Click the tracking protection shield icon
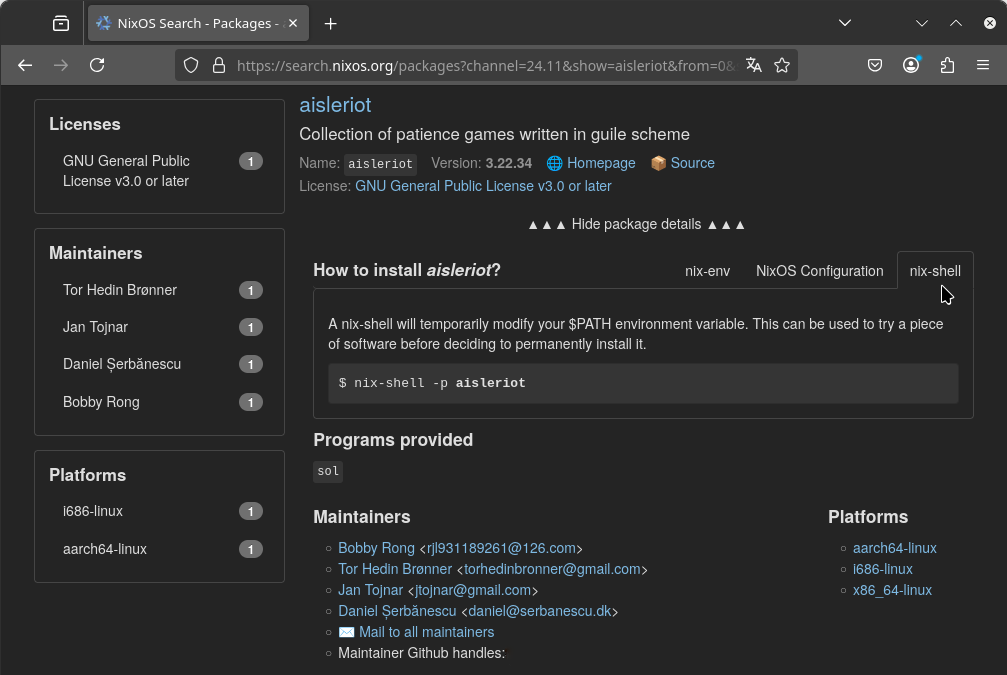 (192, 65)
